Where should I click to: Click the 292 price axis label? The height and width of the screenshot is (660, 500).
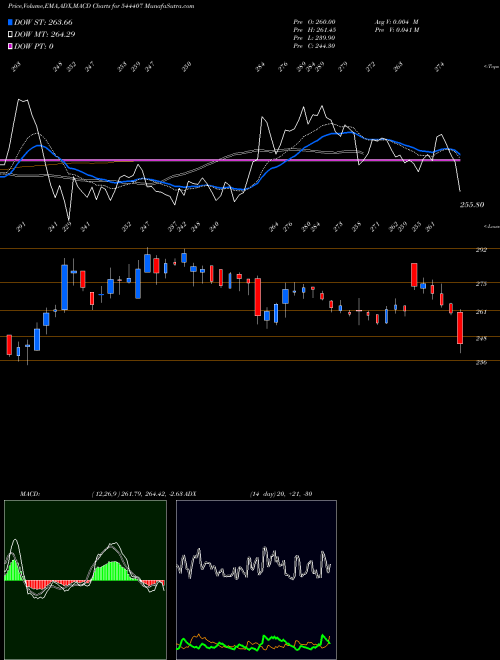(x=481, y=250)
